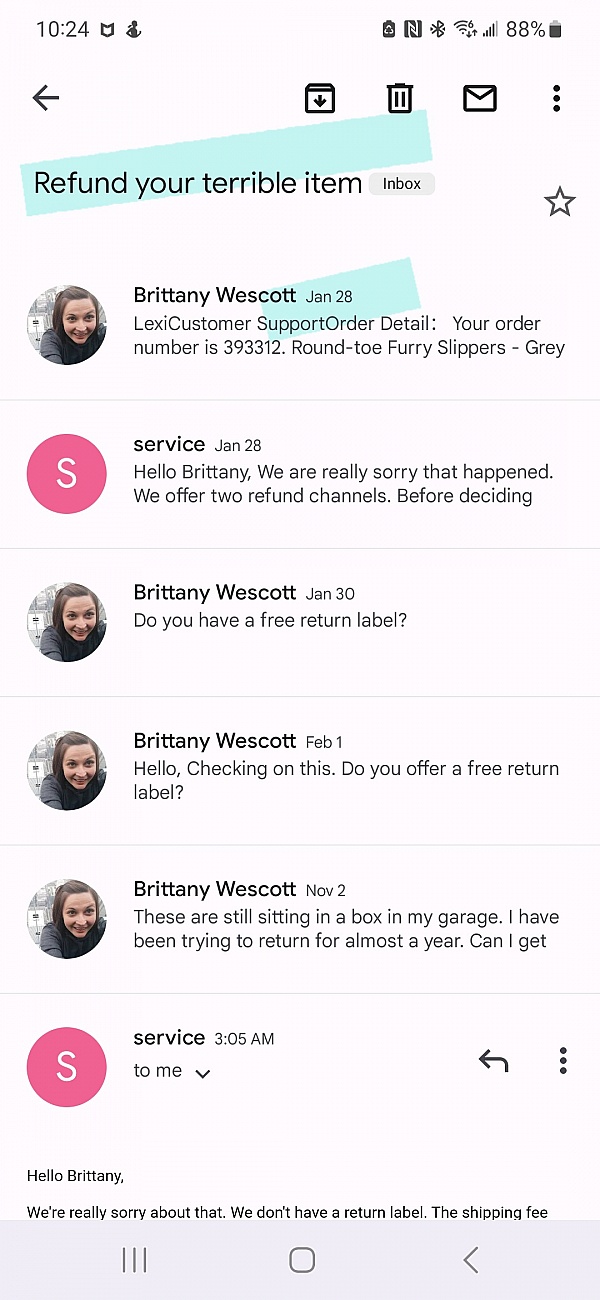Expand recipient details next to "to me"
The height and width of the screenshot is (1300, 600).
click(203, 1074)
